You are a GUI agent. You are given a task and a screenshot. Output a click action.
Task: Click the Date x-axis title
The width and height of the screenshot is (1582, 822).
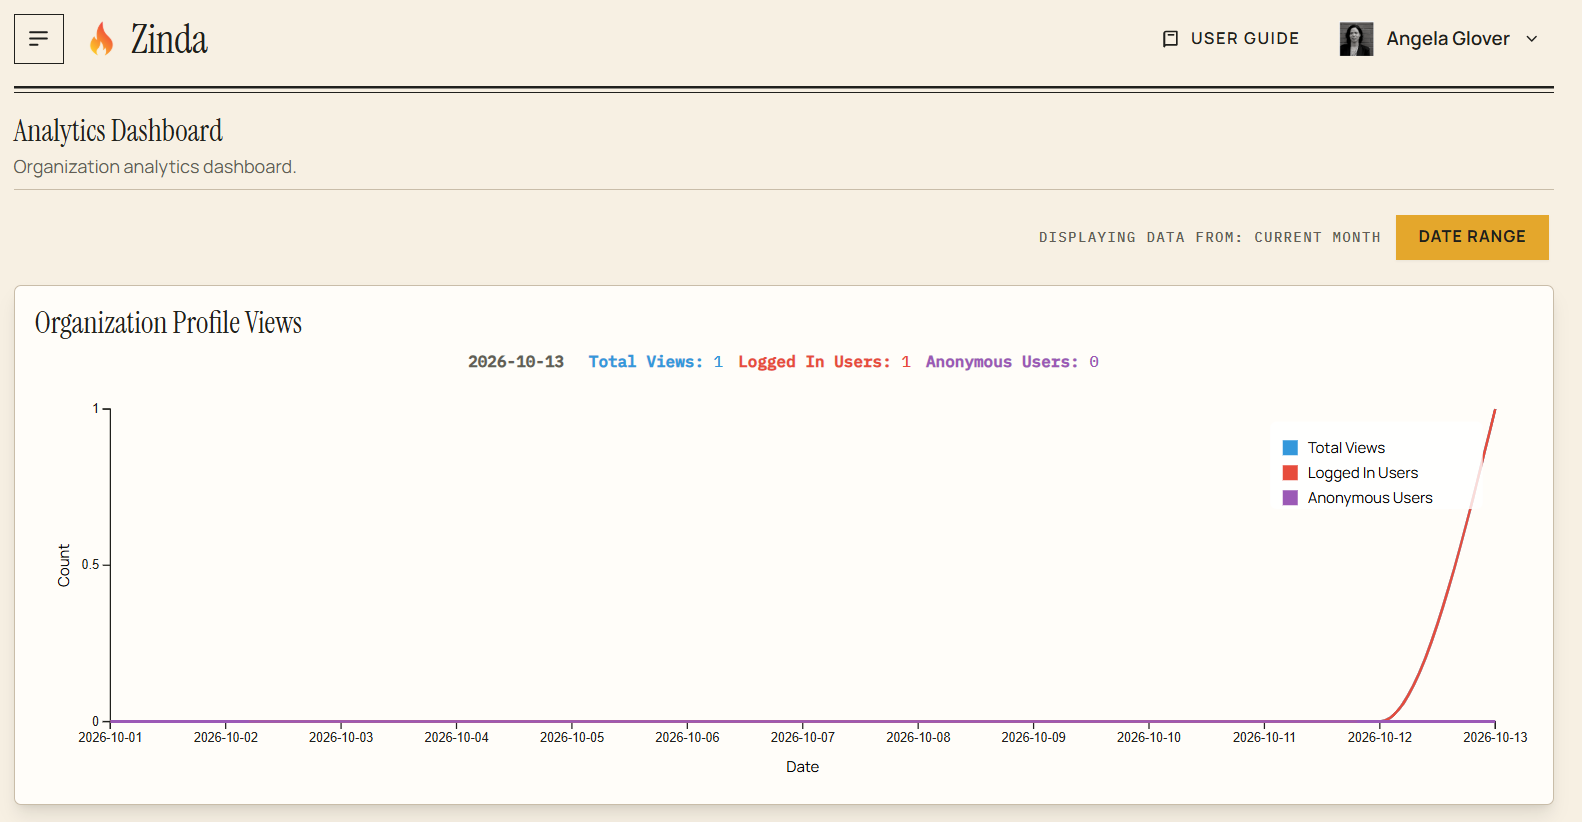pos(802,767)
